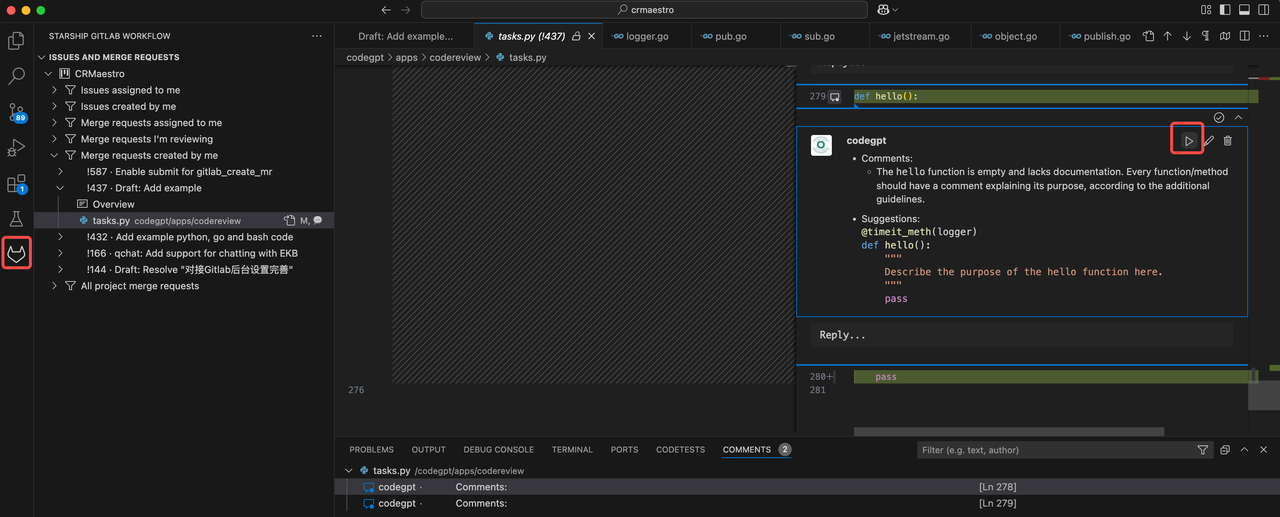Screen dimensions: 1280x517
Task: Open the Source Control view
Action: coord(17,112)
